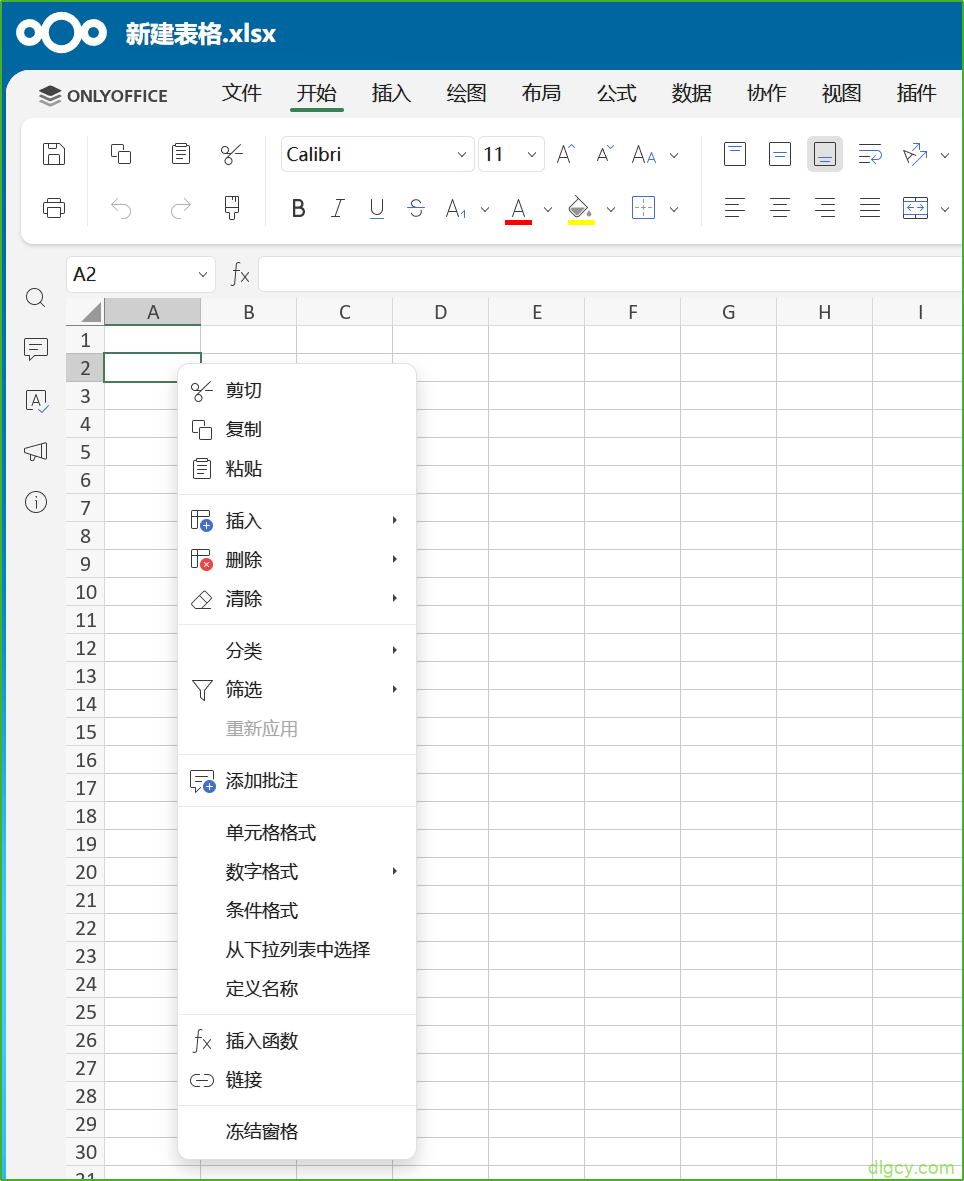The width and height of the screenshot is (964, 1181).
Task: Click the Redo arrow icon
Action: coord(181,208)
